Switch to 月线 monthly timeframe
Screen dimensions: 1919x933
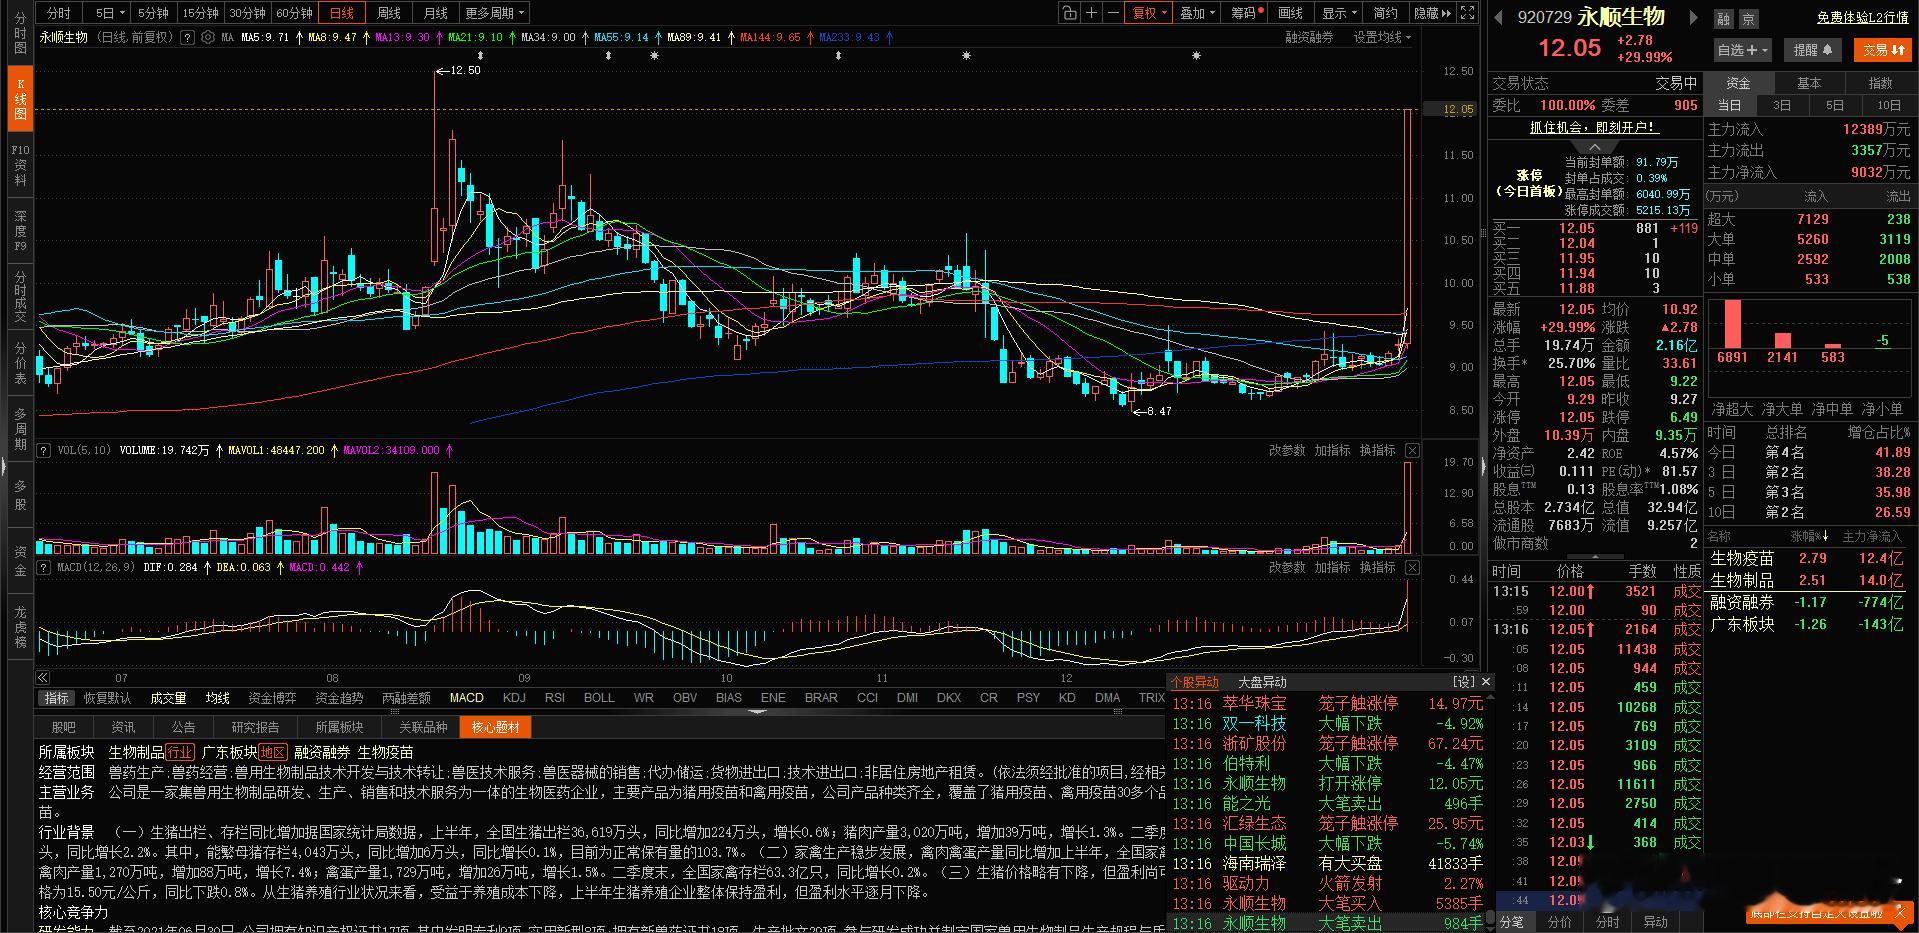(x=436, y=13)
